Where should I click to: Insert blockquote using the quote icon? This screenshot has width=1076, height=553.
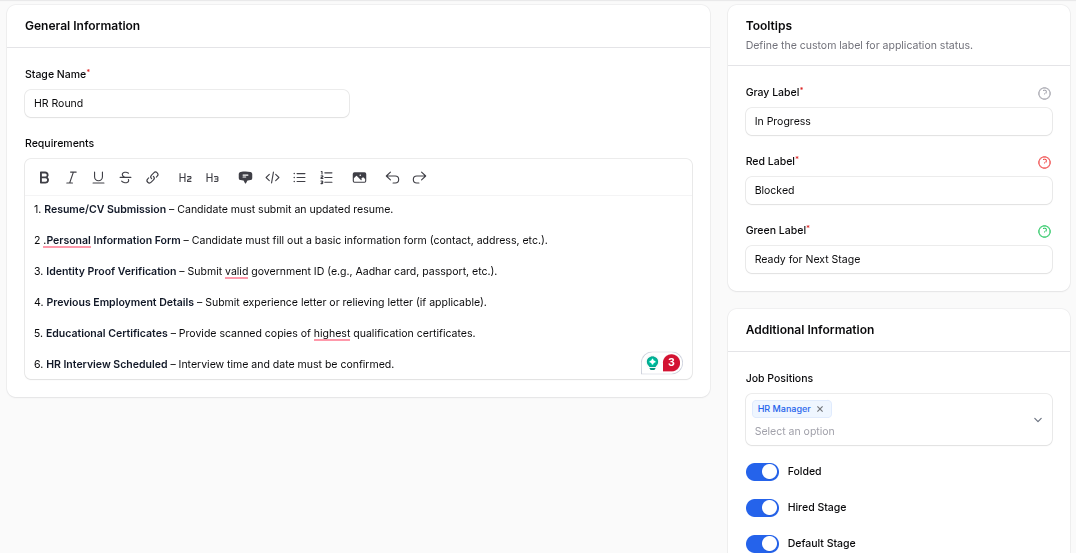coord(245,178)
